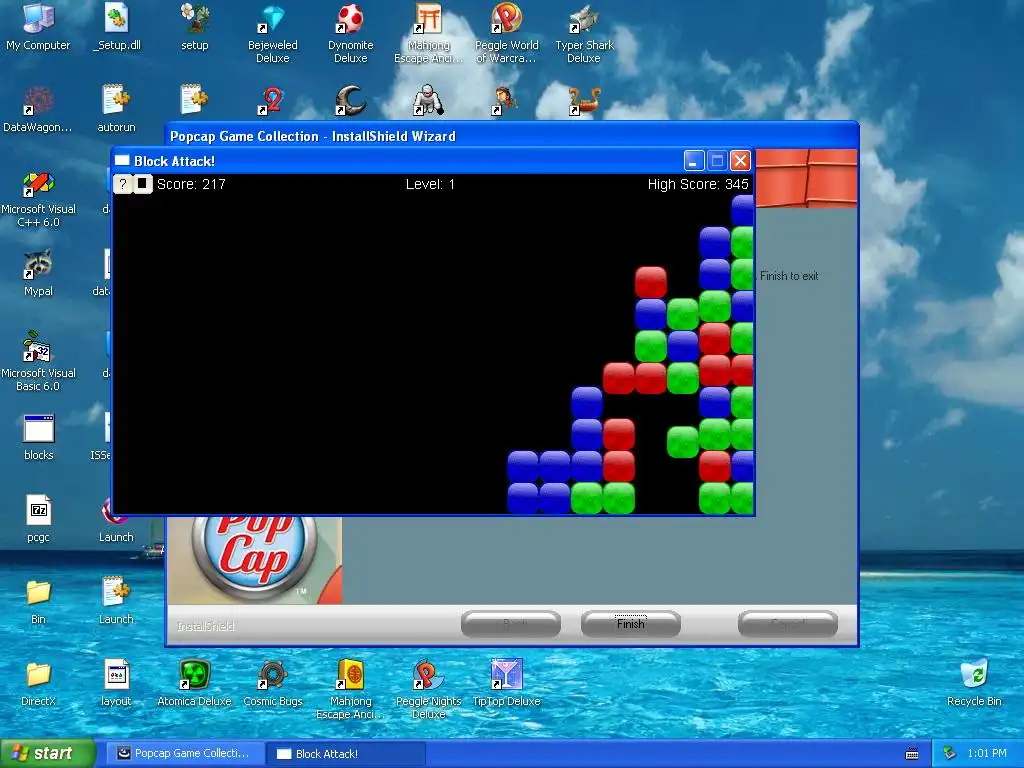Click the keyboard icon in system tray

pyautogui.click(x=912, y=754)
